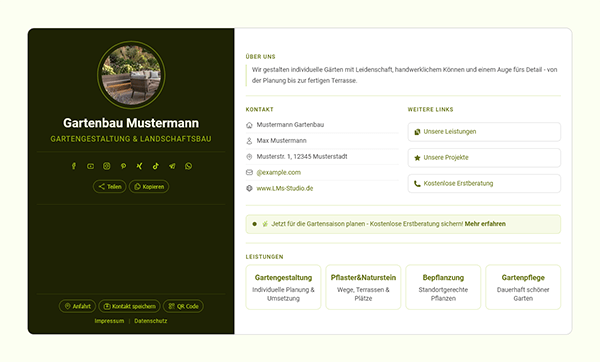This screenshot has height=362, width=600.
Task: Click the Anfahrt directions button
Action: point(77,306)
